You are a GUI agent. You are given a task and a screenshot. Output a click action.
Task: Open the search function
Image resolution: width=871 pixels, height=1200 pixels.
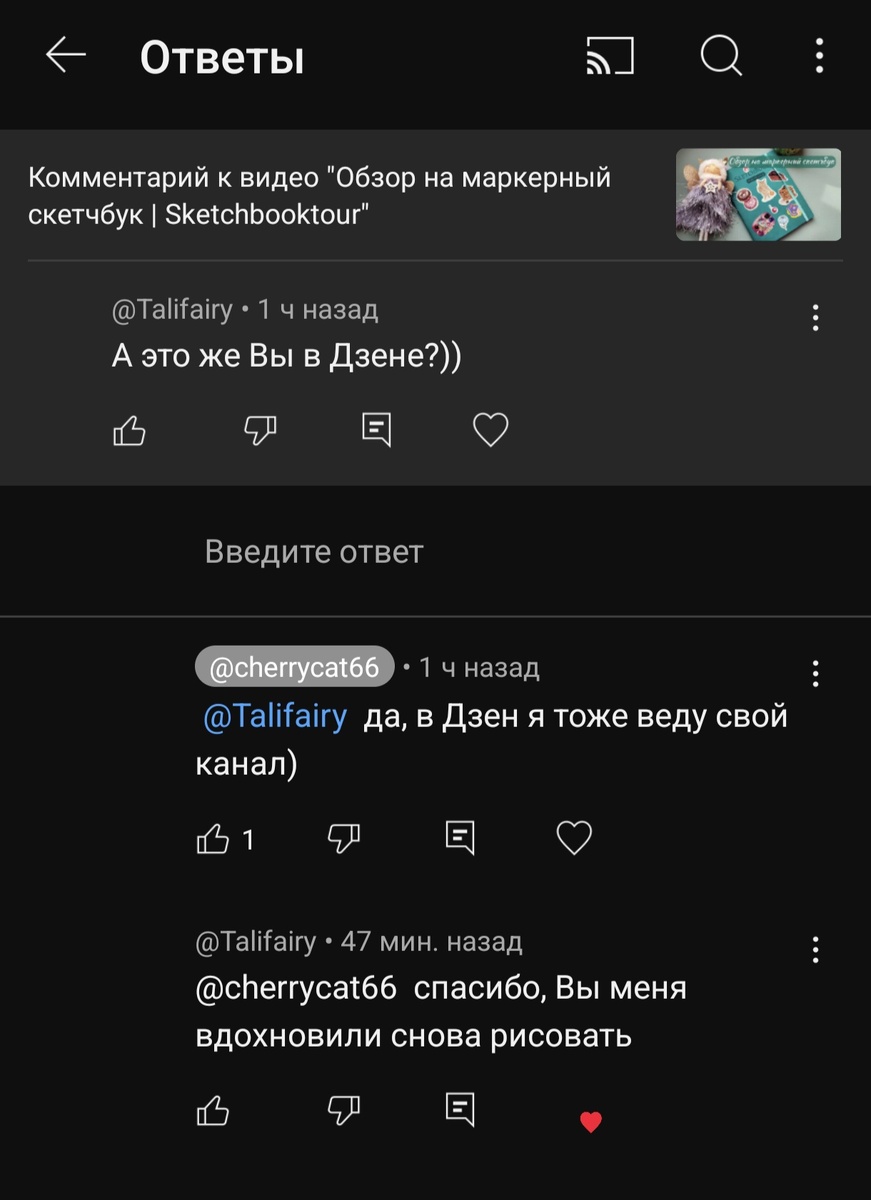pos(720,57)
